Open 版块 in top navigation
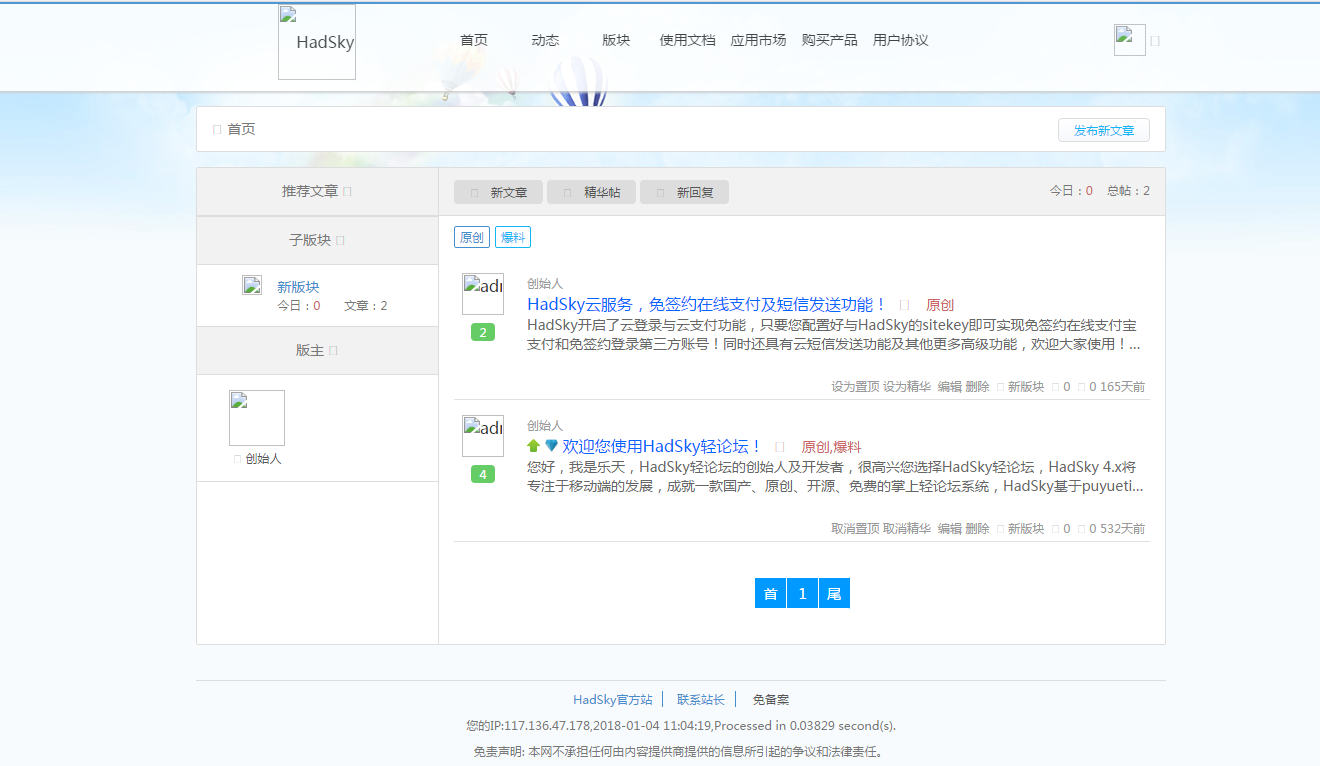1320x766 pixels. (x=616, y=40)
